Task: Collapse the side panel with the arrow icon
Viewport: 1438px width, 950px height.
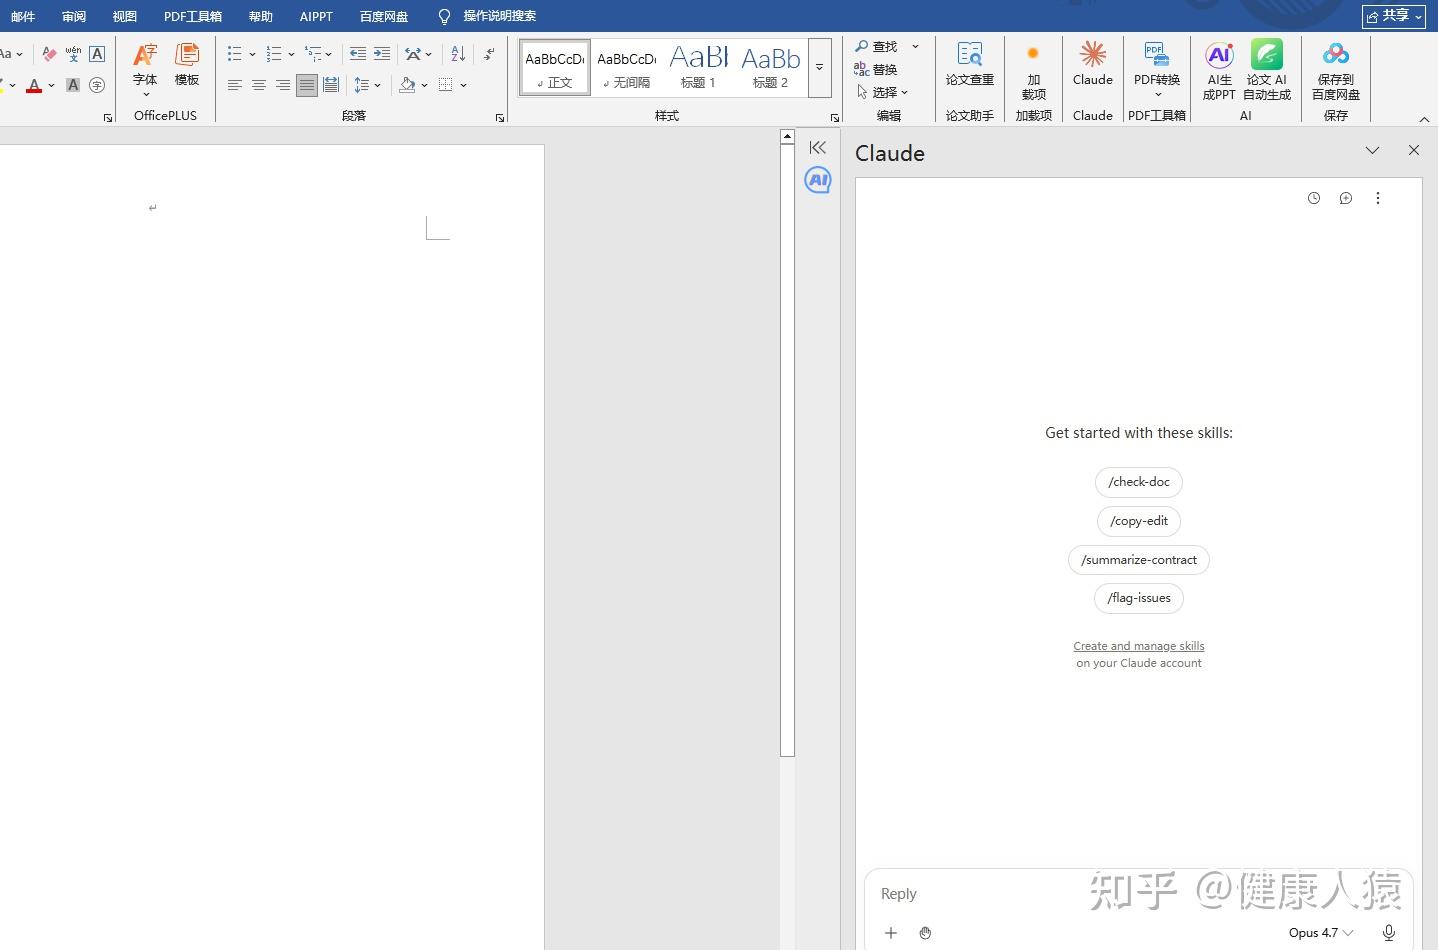Action: coord(818,148)
